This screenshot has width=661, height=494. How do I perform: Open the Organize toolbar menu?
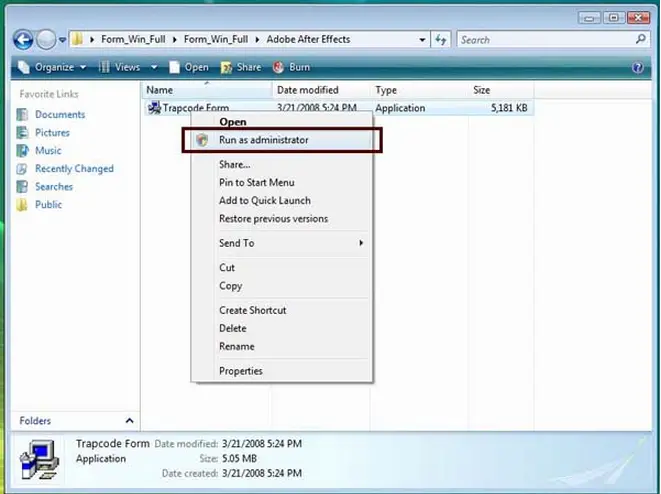[x=53, y=67]
